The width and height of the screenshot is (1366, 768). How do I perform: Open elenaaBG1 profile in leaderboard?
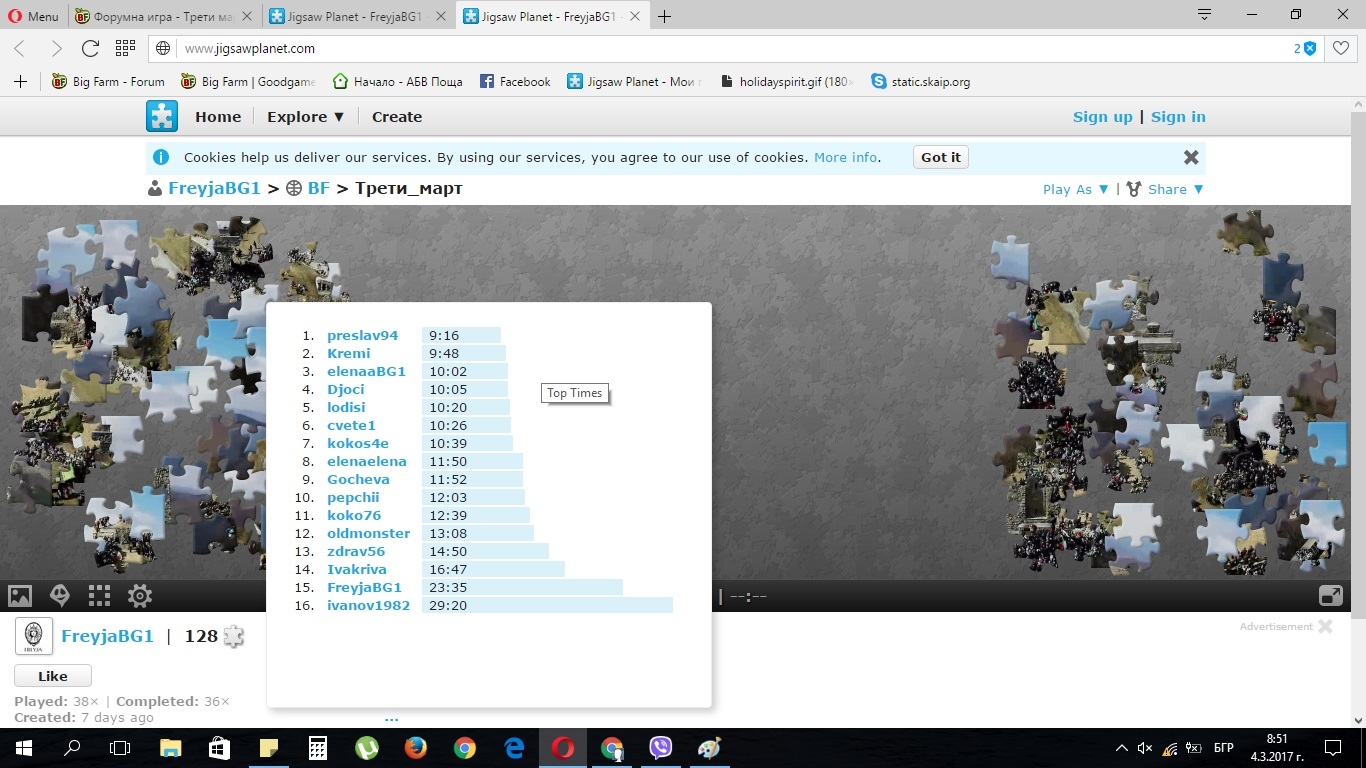tap(366, 372)
